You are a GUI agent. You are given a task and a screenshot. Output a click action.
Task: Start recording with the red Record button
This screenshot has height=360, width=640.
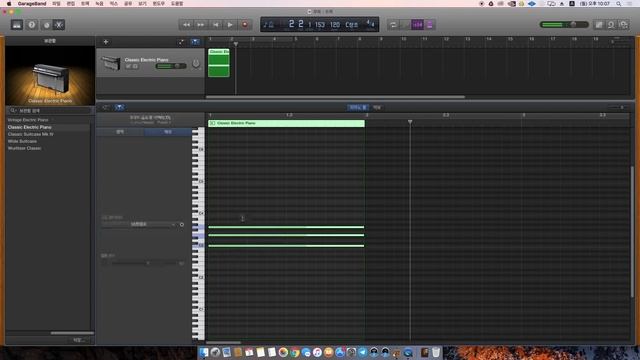coord(245,25)
